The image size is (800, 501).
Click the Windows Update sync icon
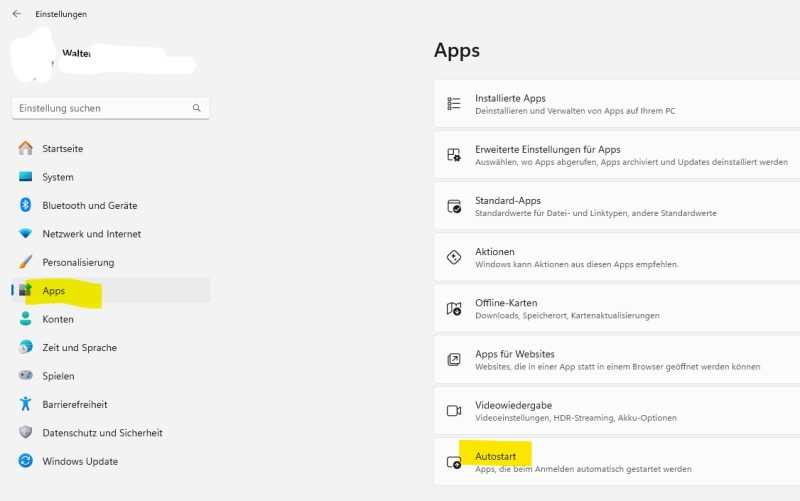pos(26,462)
